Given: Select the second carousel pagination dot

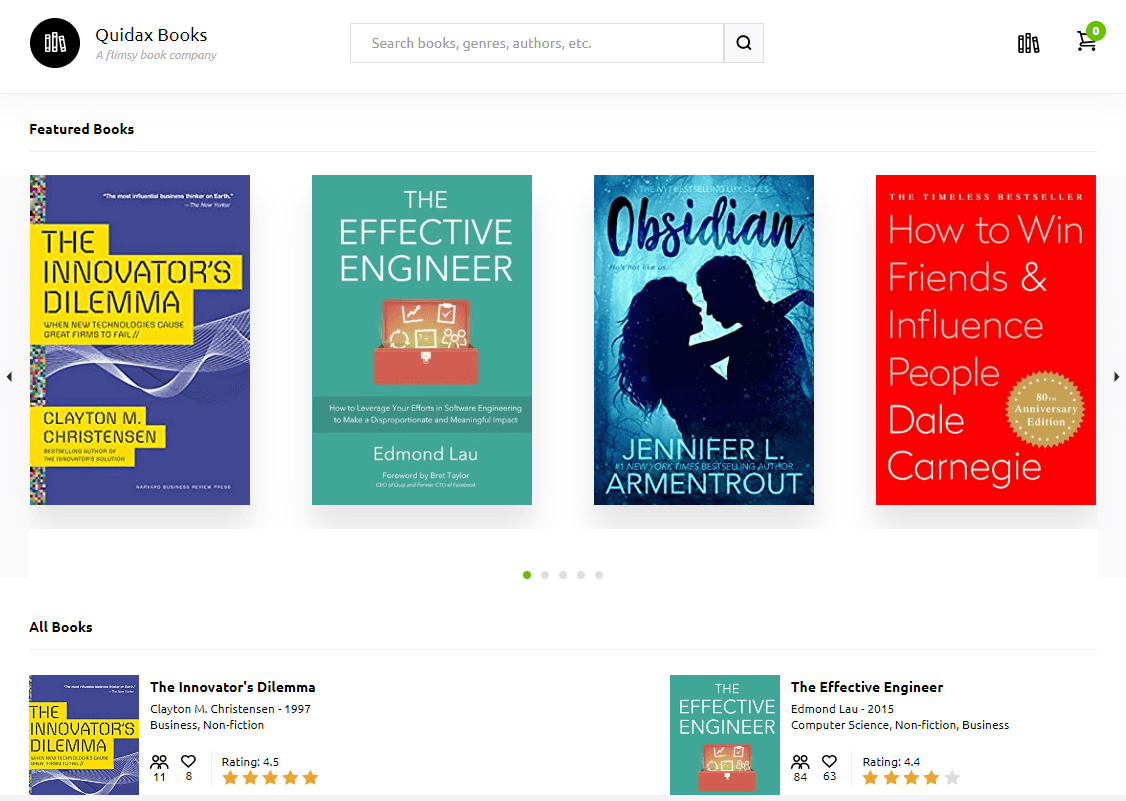Looking at the screenshot, I should (545, 575).
